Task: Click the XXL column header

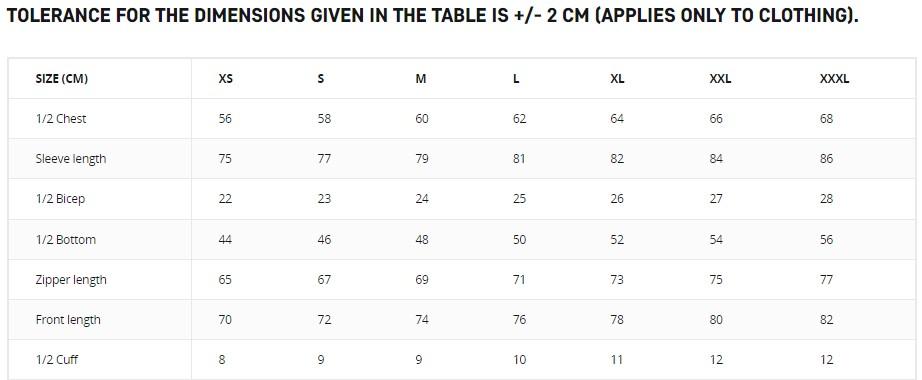Action: point(720,79)
